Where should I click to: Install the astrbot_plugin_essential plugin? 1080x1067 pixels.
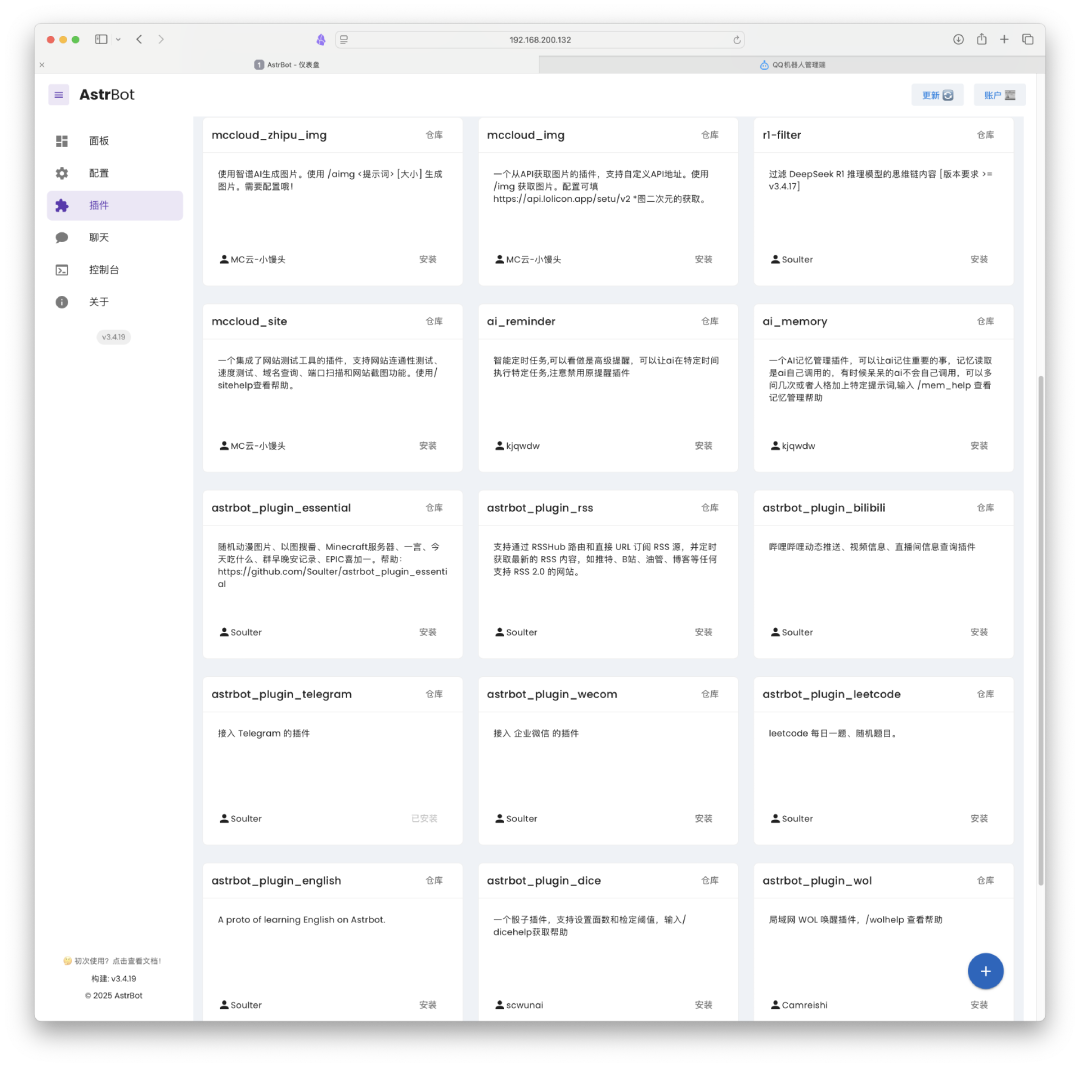click(x=428, y=632)
